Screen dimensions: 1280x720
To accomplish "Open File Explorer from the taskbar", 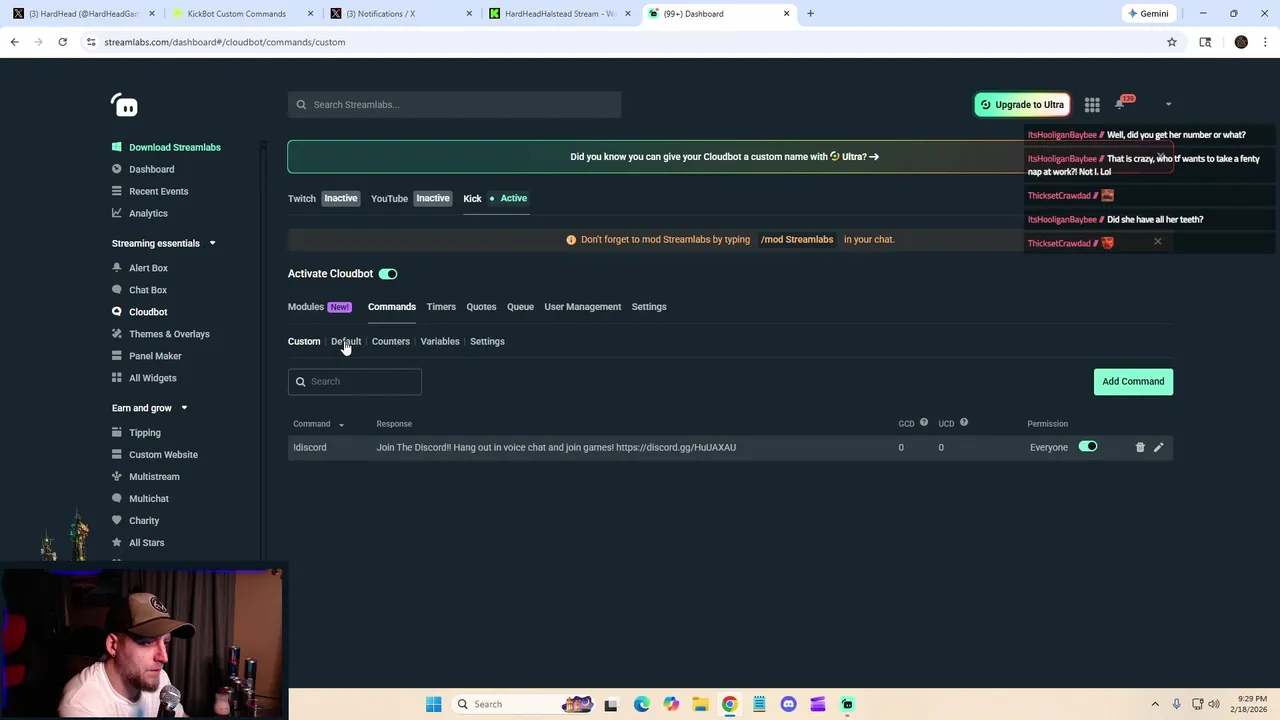I will (x=700, y=704).
